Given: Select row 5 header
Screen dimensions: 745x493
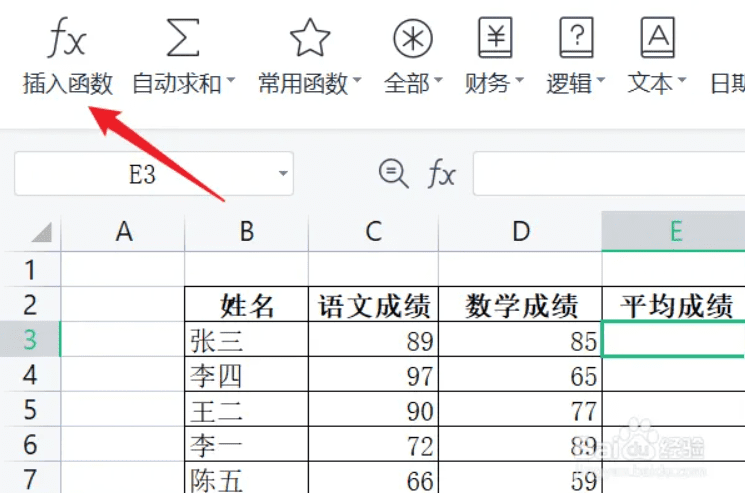Looking at the screenshot, I should pyautogui.click(x=30, y=410).
